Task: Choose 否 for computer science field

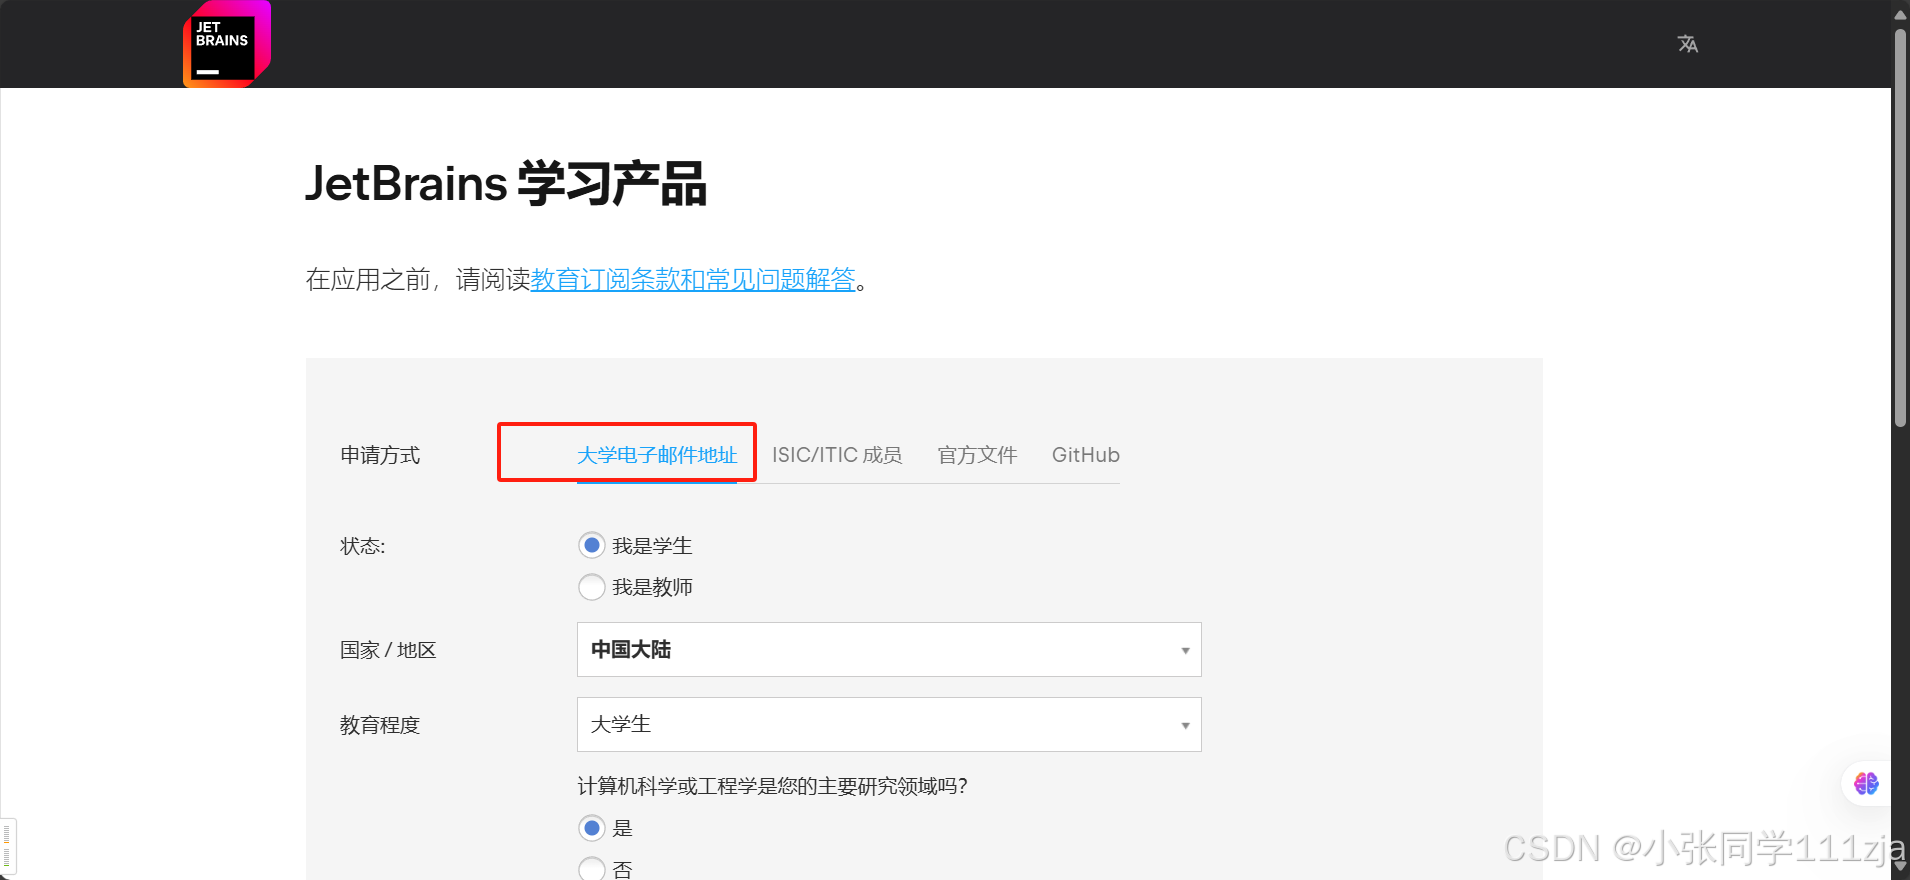Action: [592, 869]
